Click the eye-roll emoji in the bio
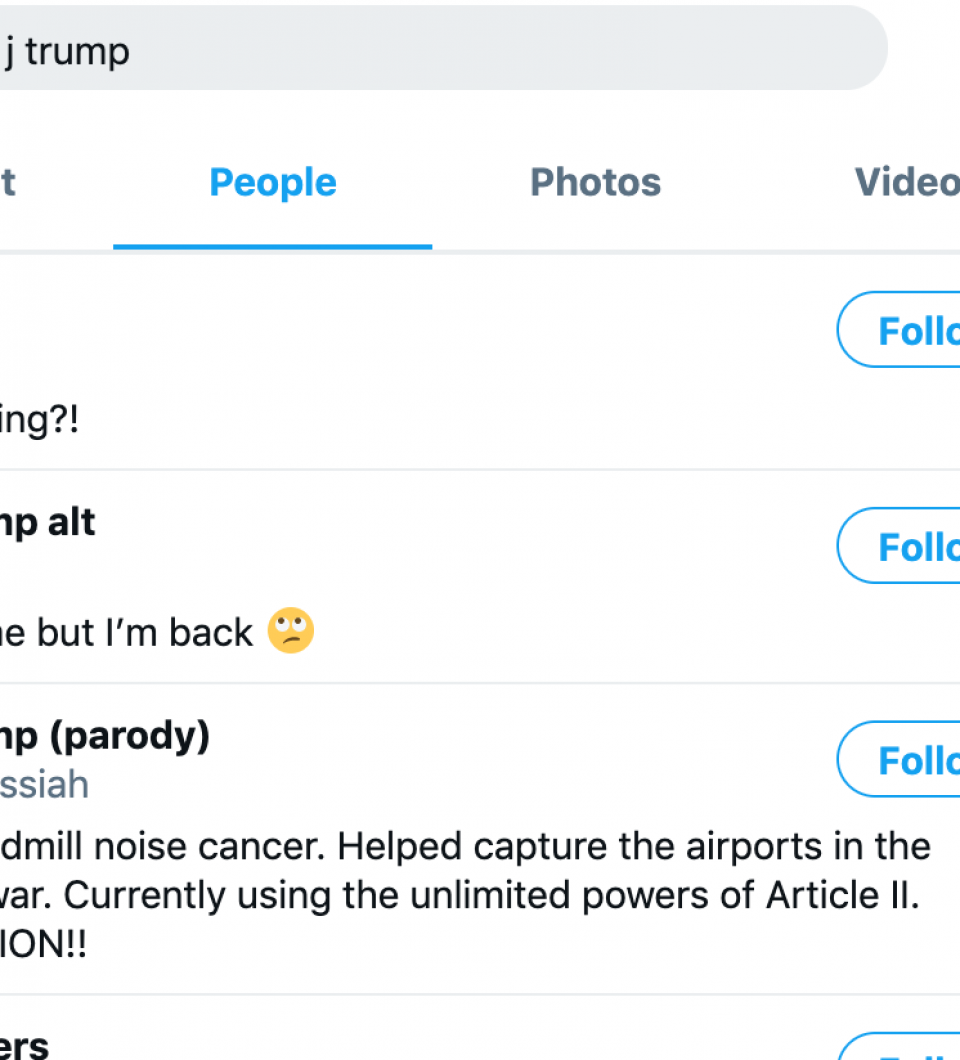960x1060 pixels. pyautogui.click(x=291, y=631)
